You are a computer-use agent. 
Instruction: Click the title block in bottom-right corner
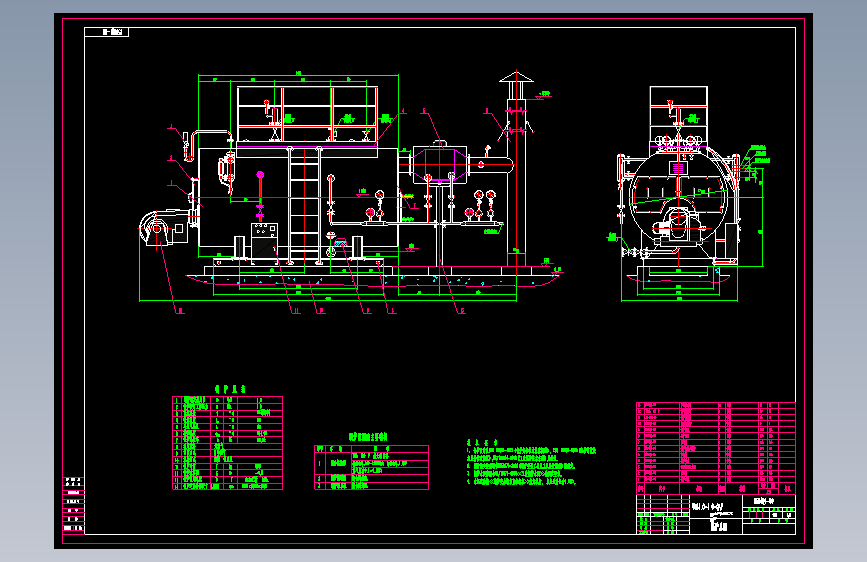click(x=715, y=514)
